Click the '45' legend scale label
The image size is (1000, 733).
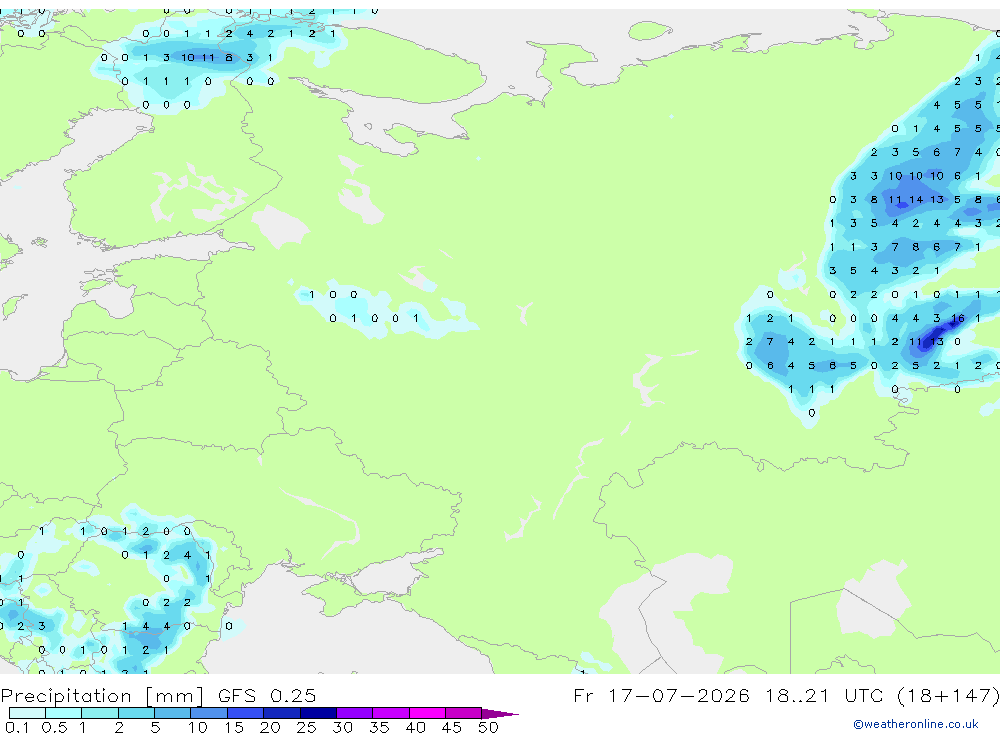[x=452, y=727]
